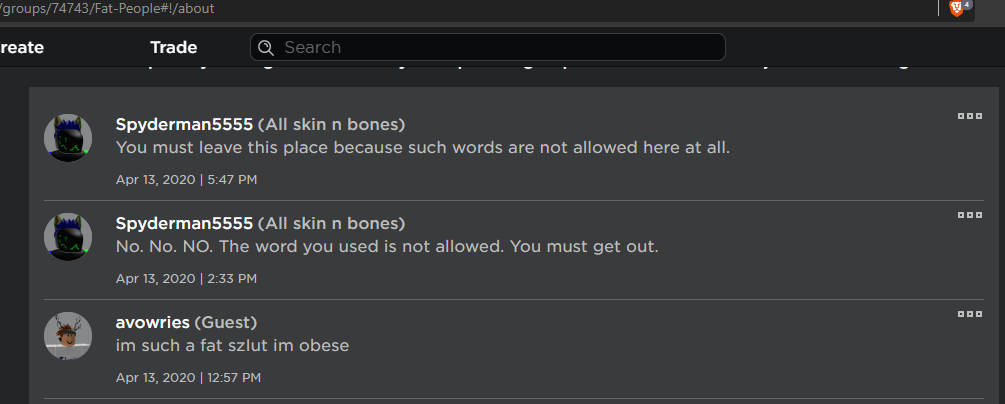Click the "(All skin n bones)" label on the 5:47 PM post
The width and height of the screenshot is (1005, 404).
tap(331, 124)
